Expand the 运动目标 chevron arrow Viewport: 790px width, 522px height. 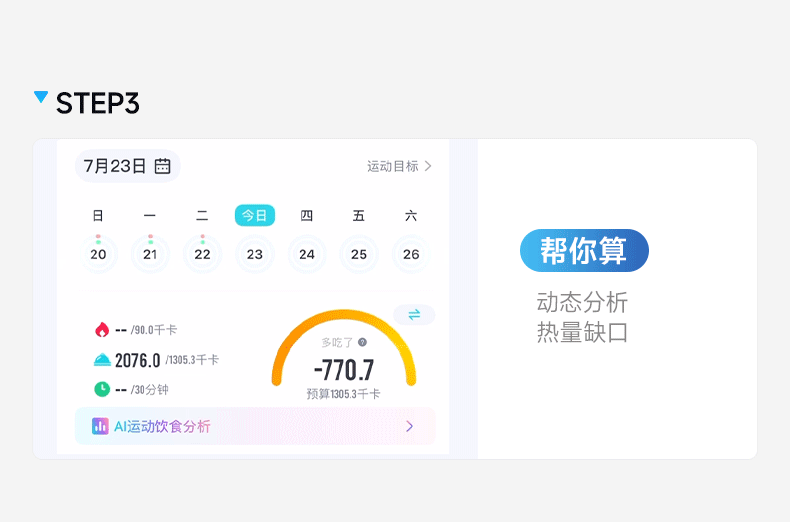click(x=428, y=166)
